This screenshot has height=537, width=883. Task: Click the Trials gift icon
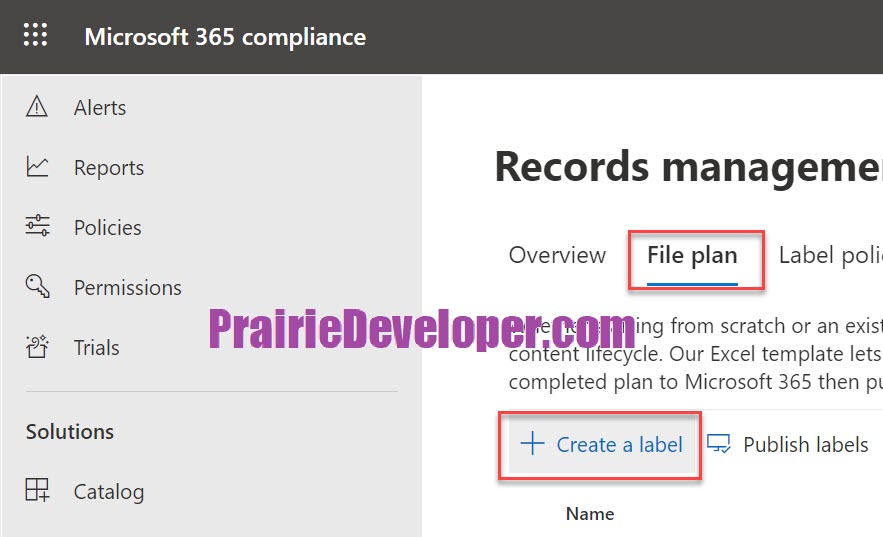(x=37, y=346)
